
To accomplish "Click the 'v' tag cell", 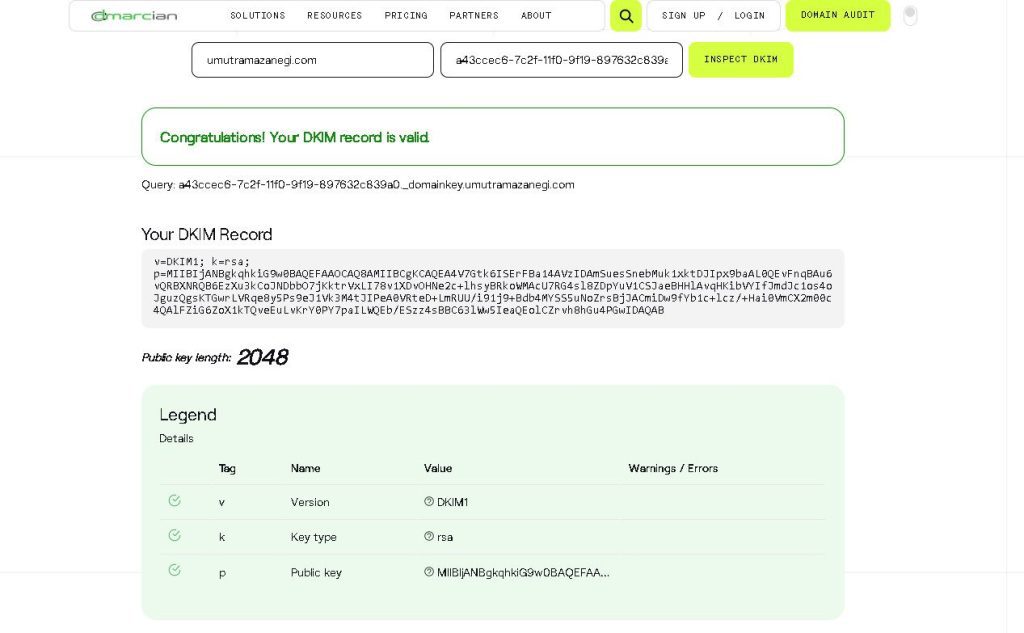I will coord(222,502).
